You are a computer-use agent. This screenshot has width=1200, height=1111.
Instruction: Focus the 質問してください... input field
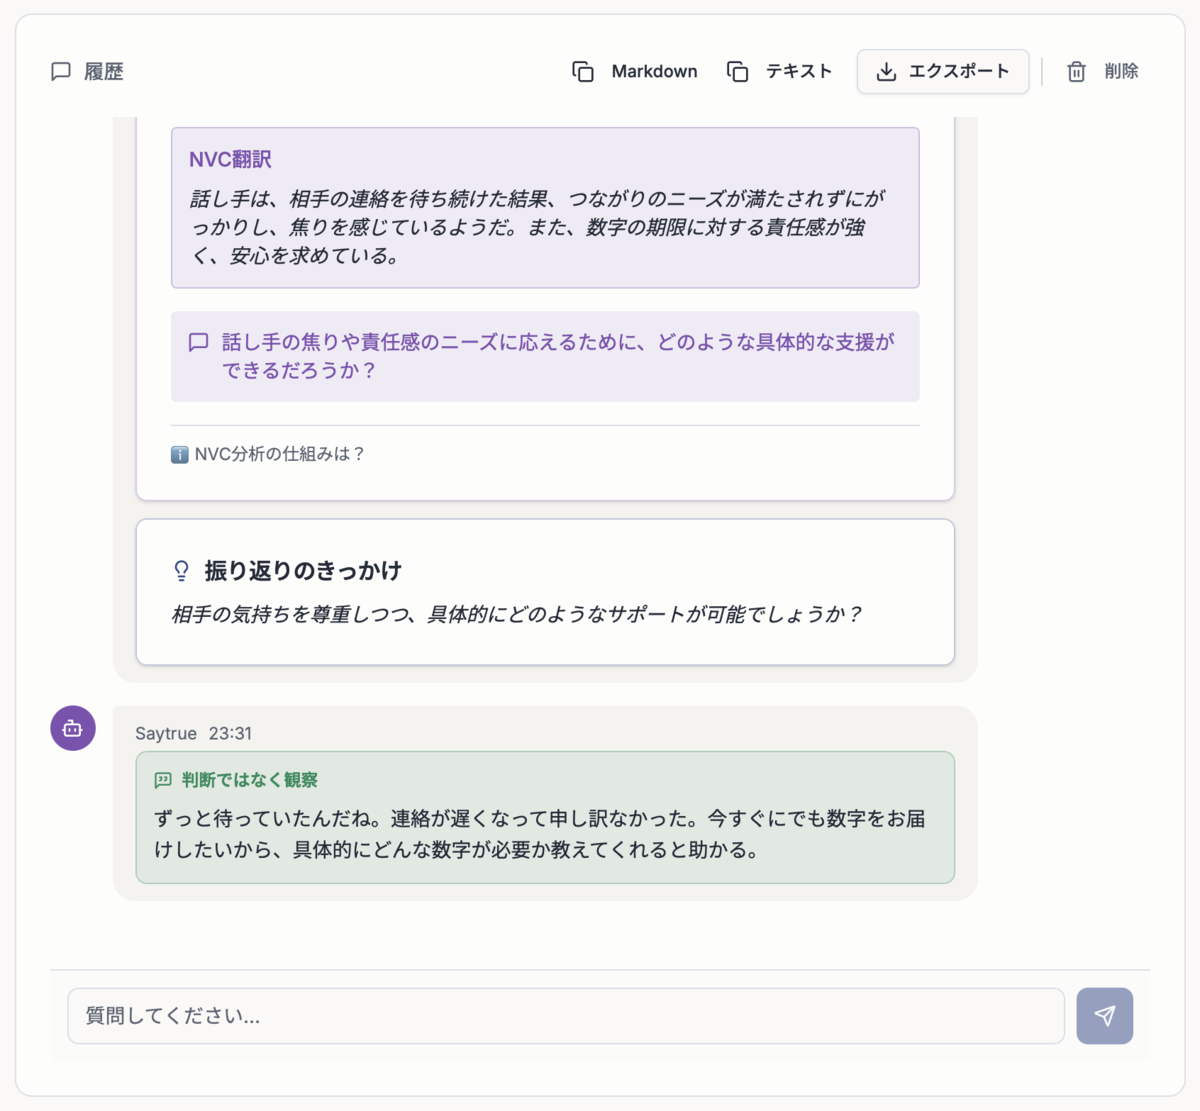[566, 1016]
